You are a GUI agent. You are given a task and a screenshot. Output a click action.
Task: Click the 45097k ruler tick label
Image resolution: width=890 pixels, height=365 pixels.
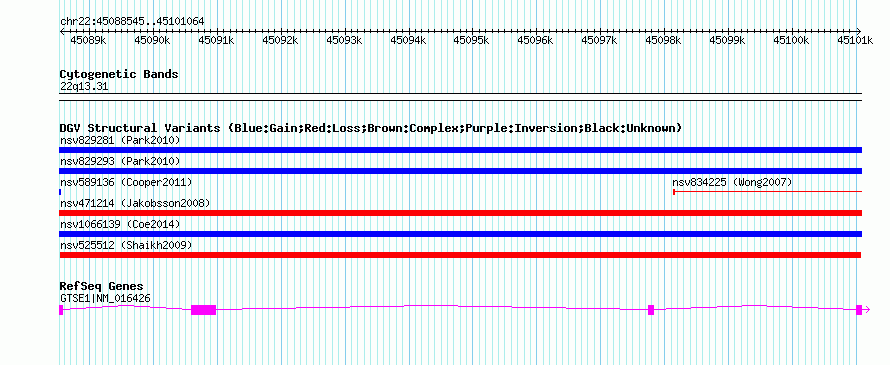click(x=601, y=40)
